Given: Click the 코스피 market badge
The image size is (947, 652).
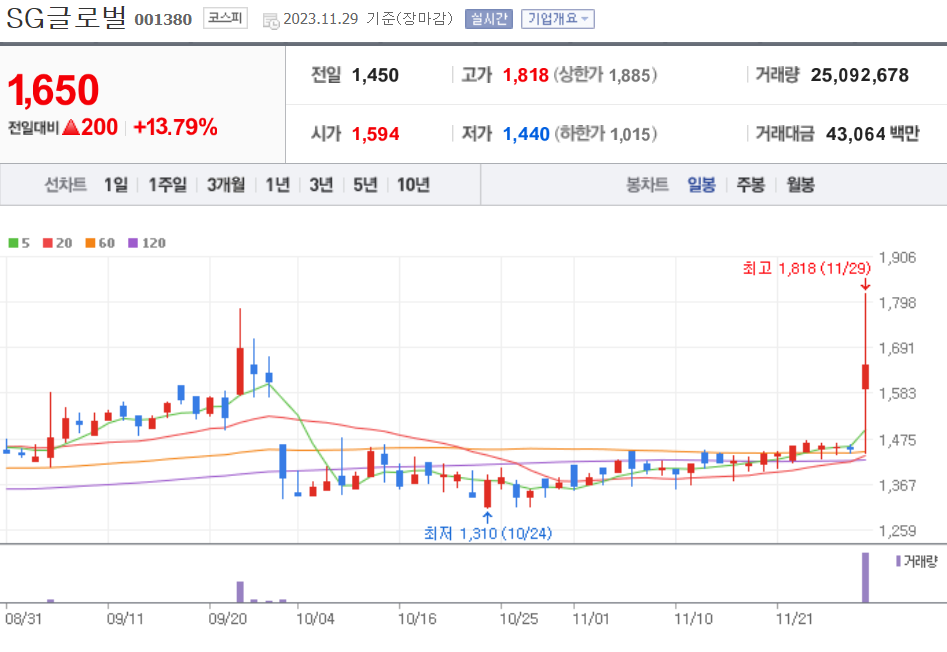Looking at the screenshot, I should (x=225, y=18).
